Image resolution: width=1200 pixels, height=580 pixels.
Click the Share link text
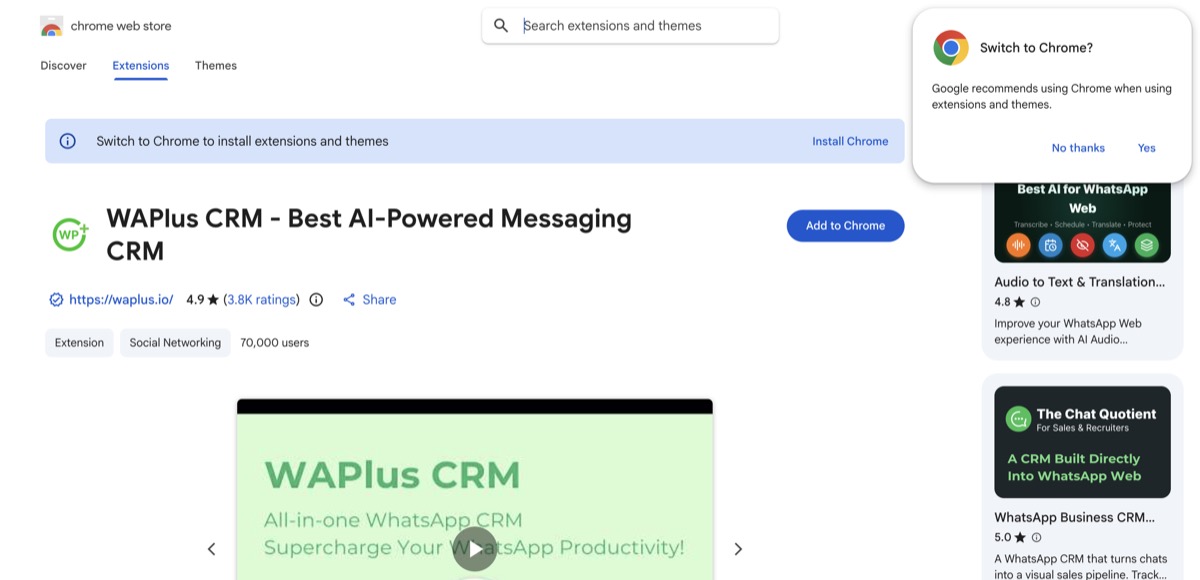coord(379,300)
